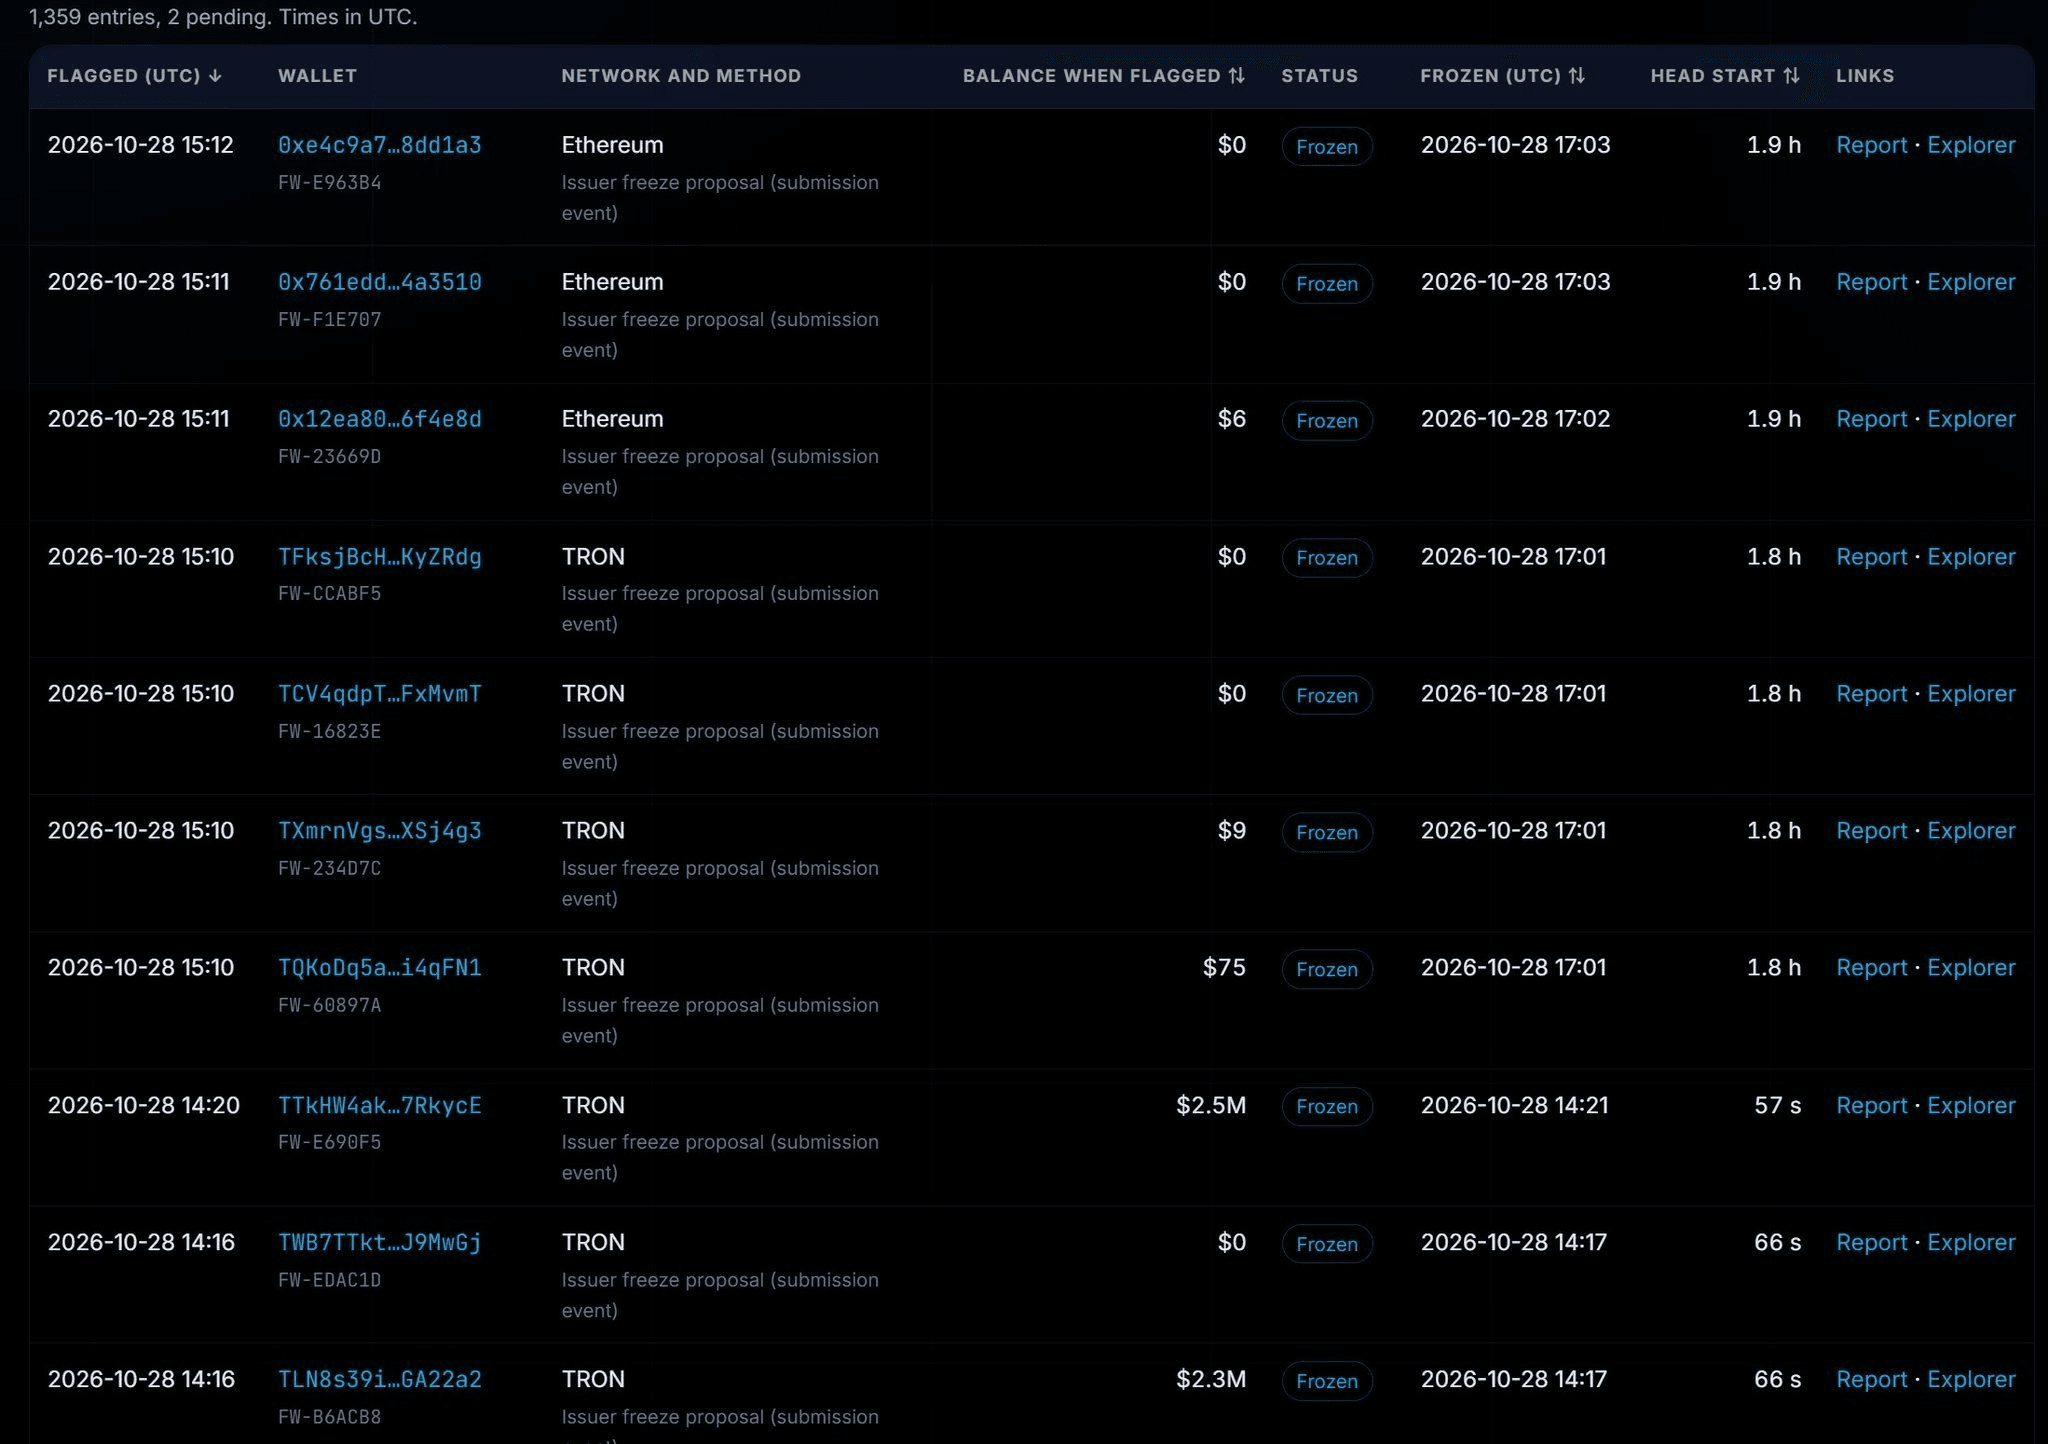Open wallet 0x12ea80…6f4e8d
2048x1444 pixels.
(x=379, y=419)
